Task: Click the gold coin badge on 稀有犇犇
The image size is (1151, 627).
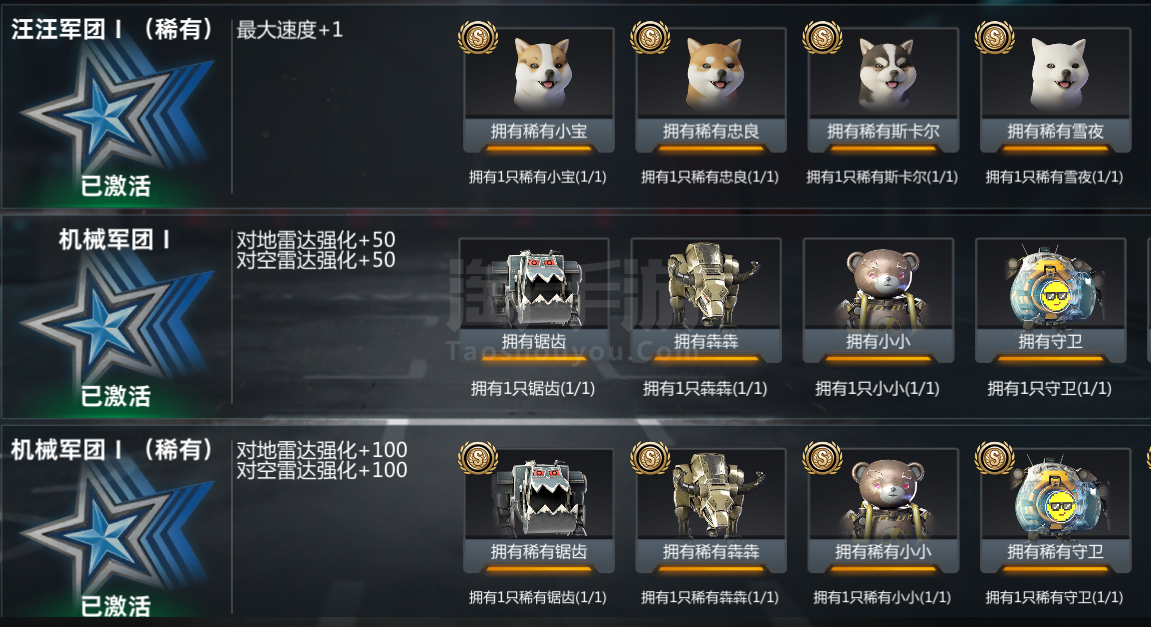Action: [650, 457]
